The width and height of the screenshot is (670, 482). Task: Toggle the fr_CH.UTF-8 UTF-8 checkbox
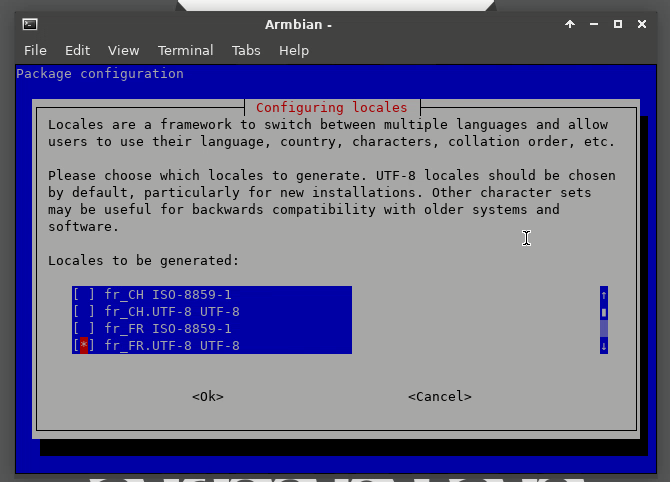84,312
